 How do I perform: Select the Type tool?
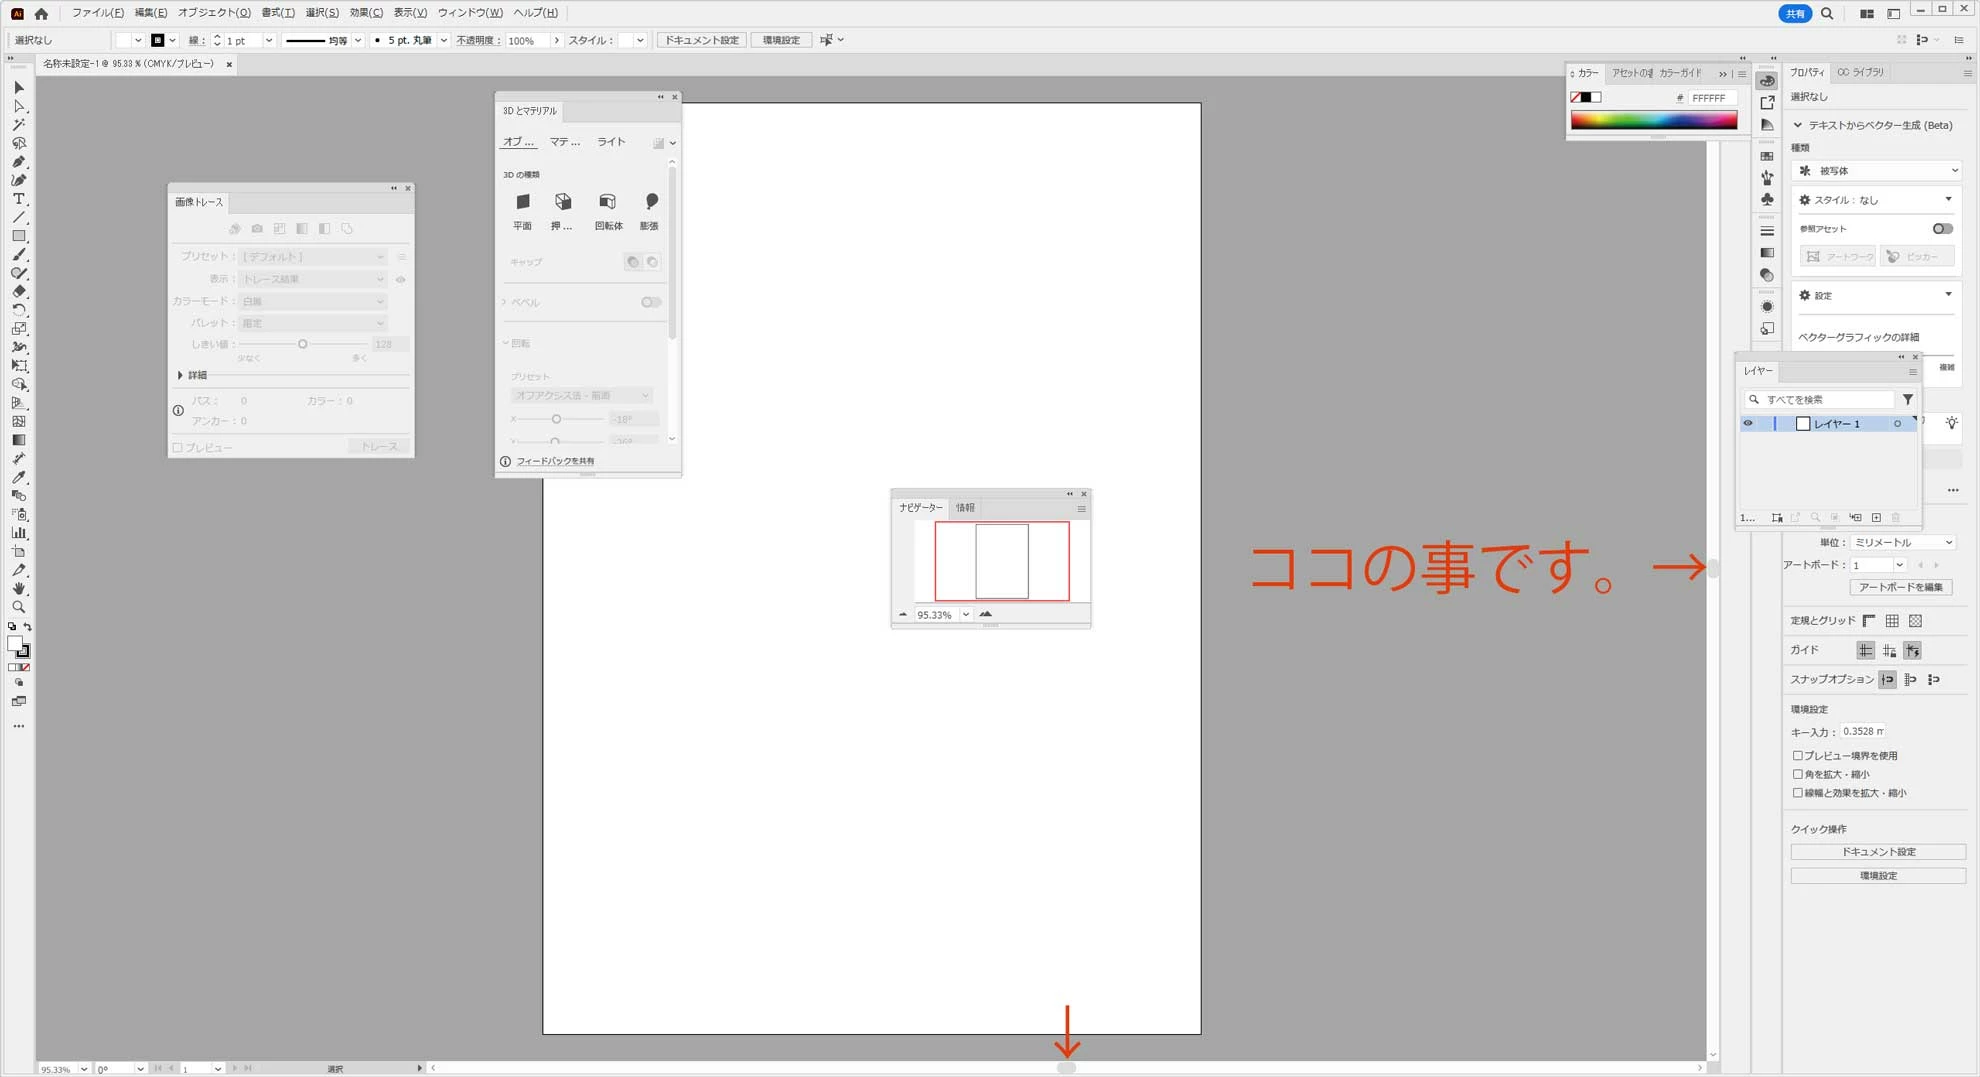click(18, 199)
